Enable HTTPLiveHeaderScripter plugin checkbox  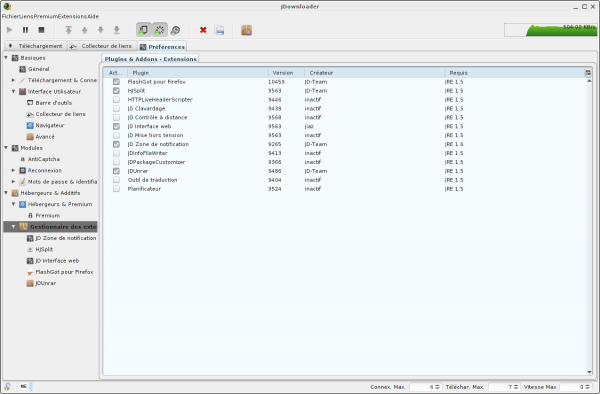[116, 99]
